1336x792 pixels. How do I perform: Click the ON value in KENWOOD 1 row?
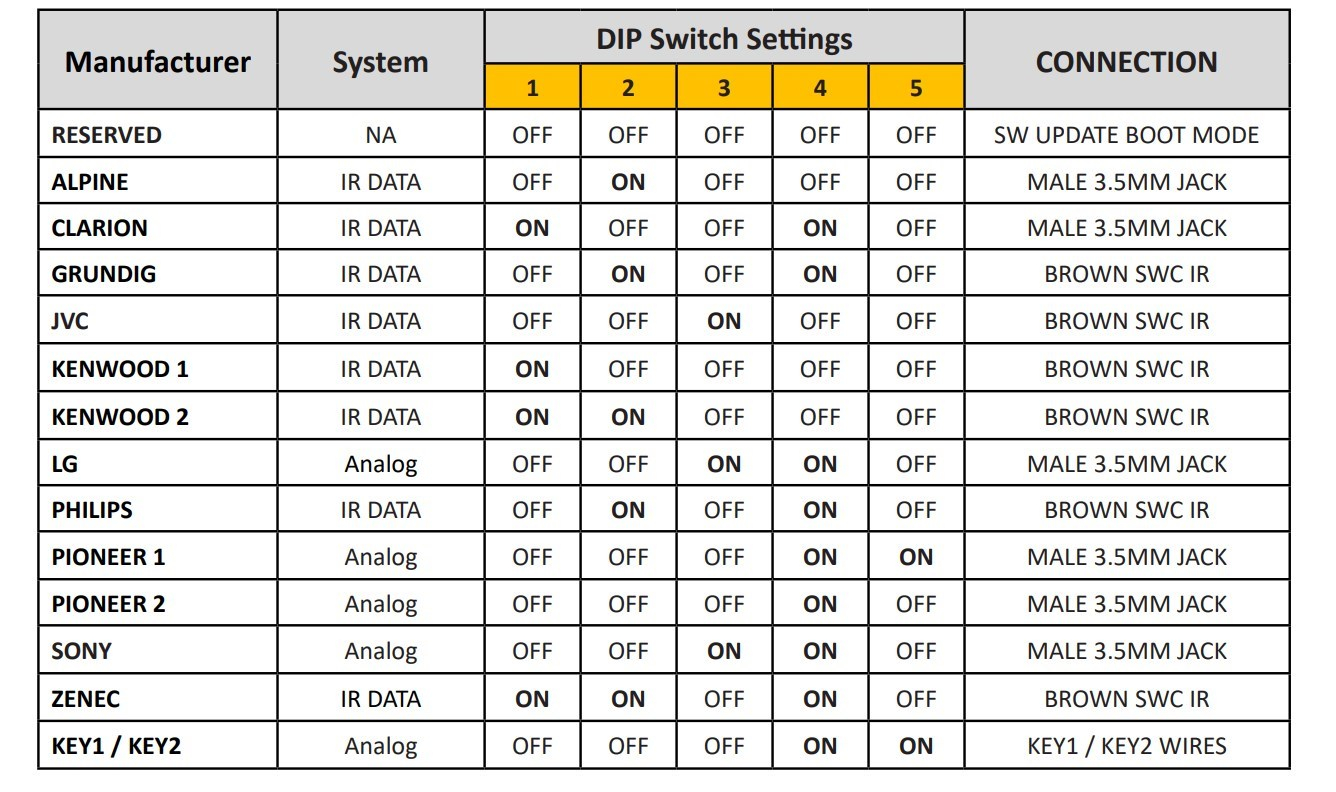(532, 369)
